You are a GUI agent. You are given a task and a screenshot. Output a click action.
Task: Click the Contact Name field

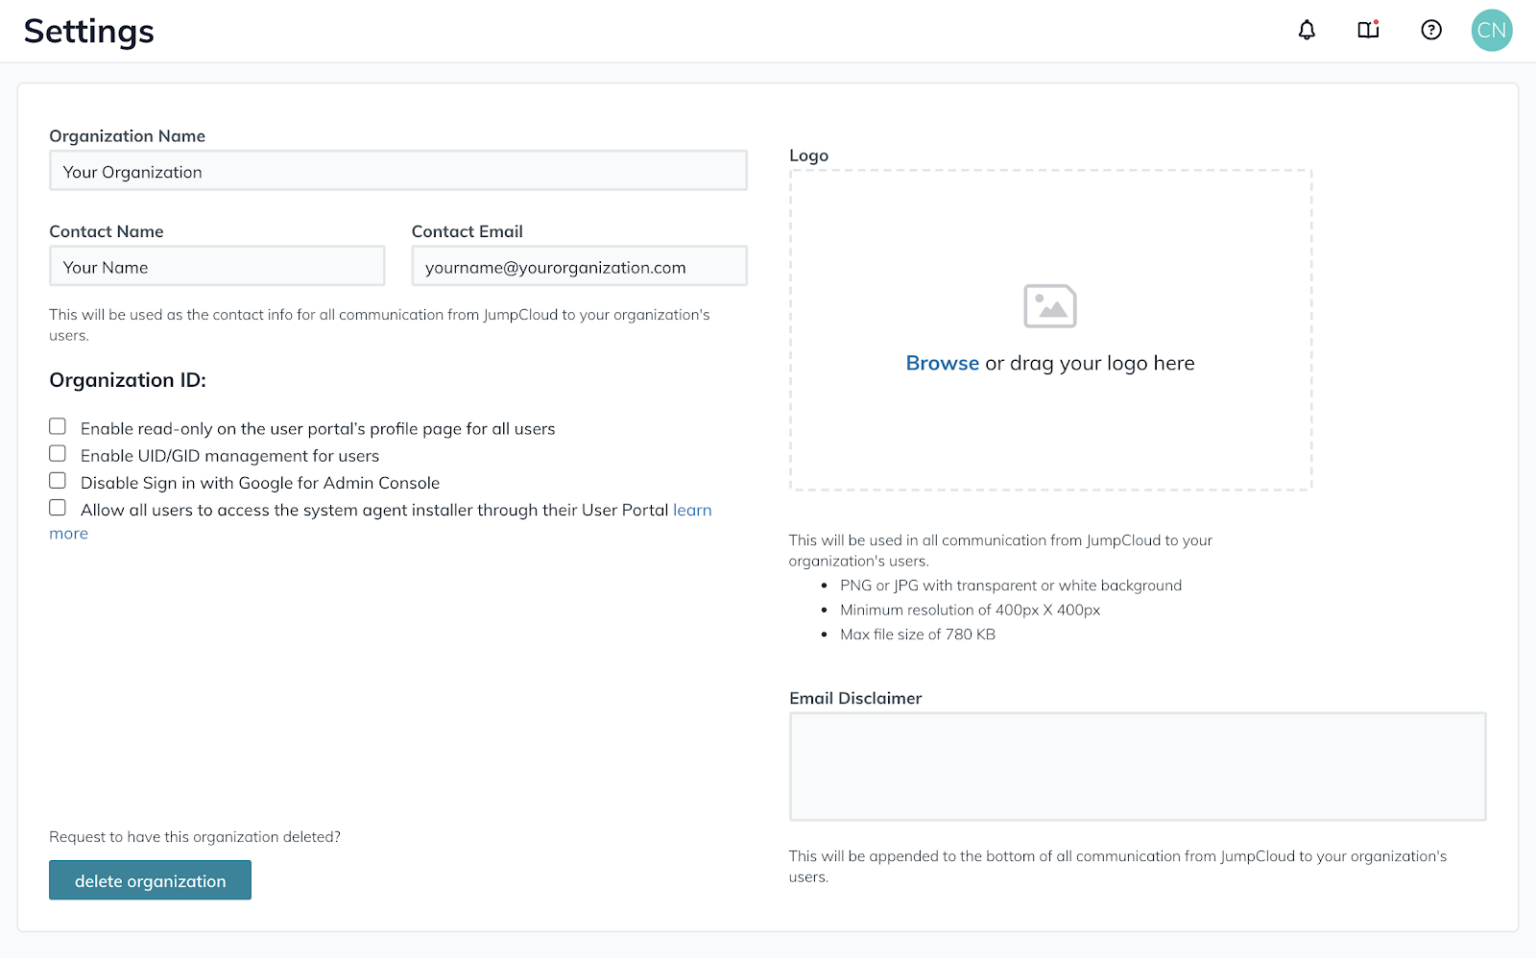[217, 266]
